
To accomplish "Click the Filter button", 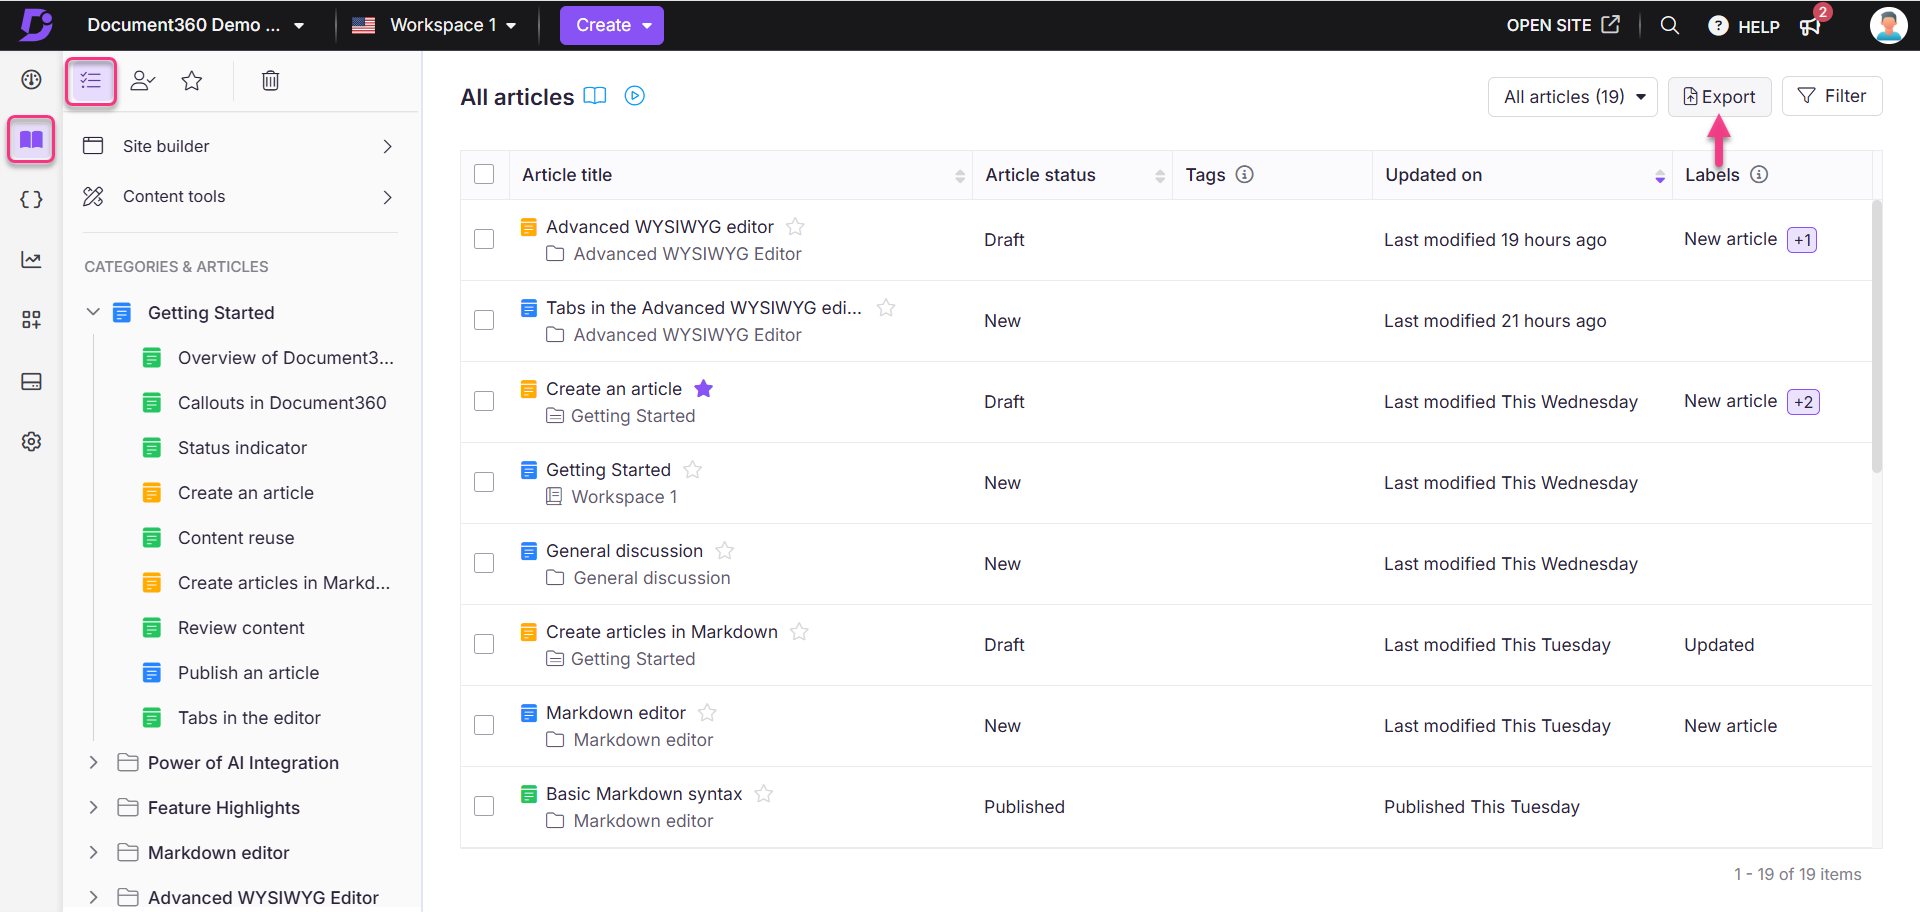I will (1832, 96).
